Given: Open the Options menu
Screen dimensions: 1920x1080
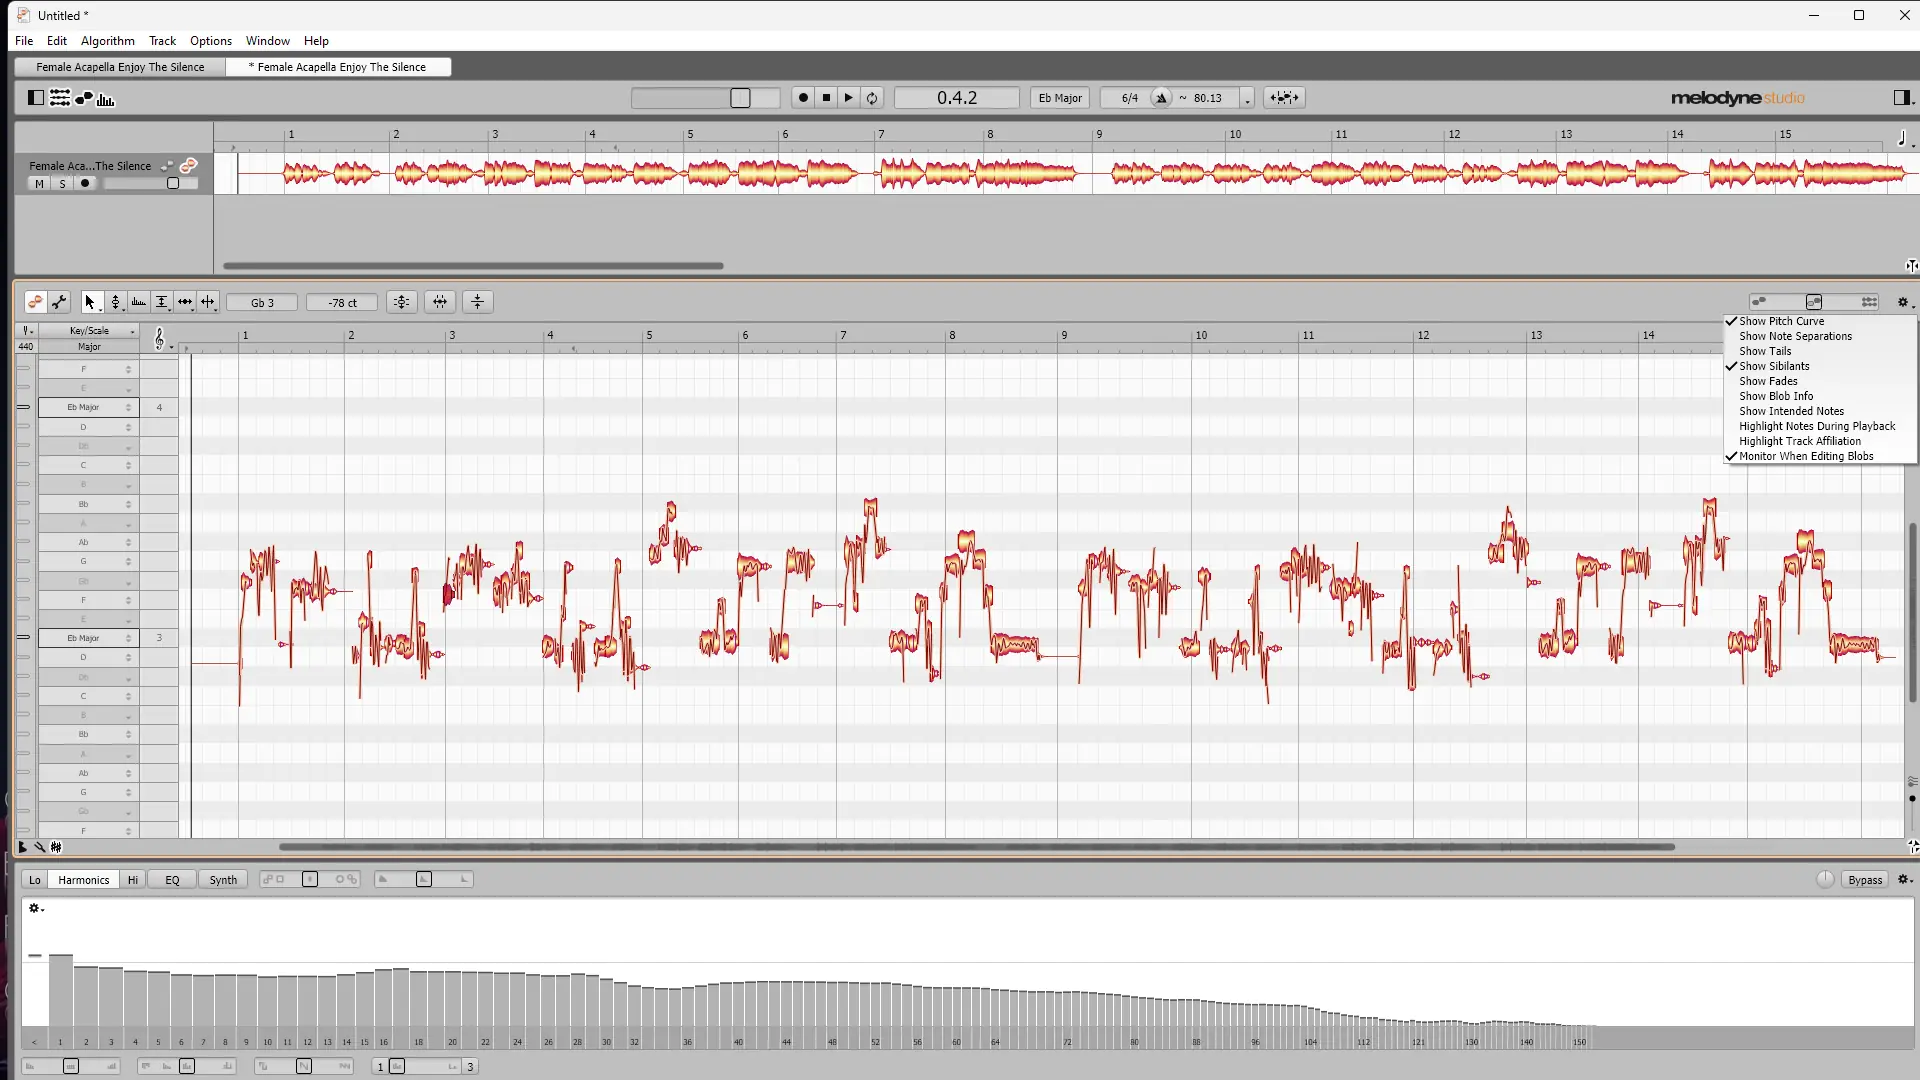Looking at the screenshot, I should pos(210,41).
